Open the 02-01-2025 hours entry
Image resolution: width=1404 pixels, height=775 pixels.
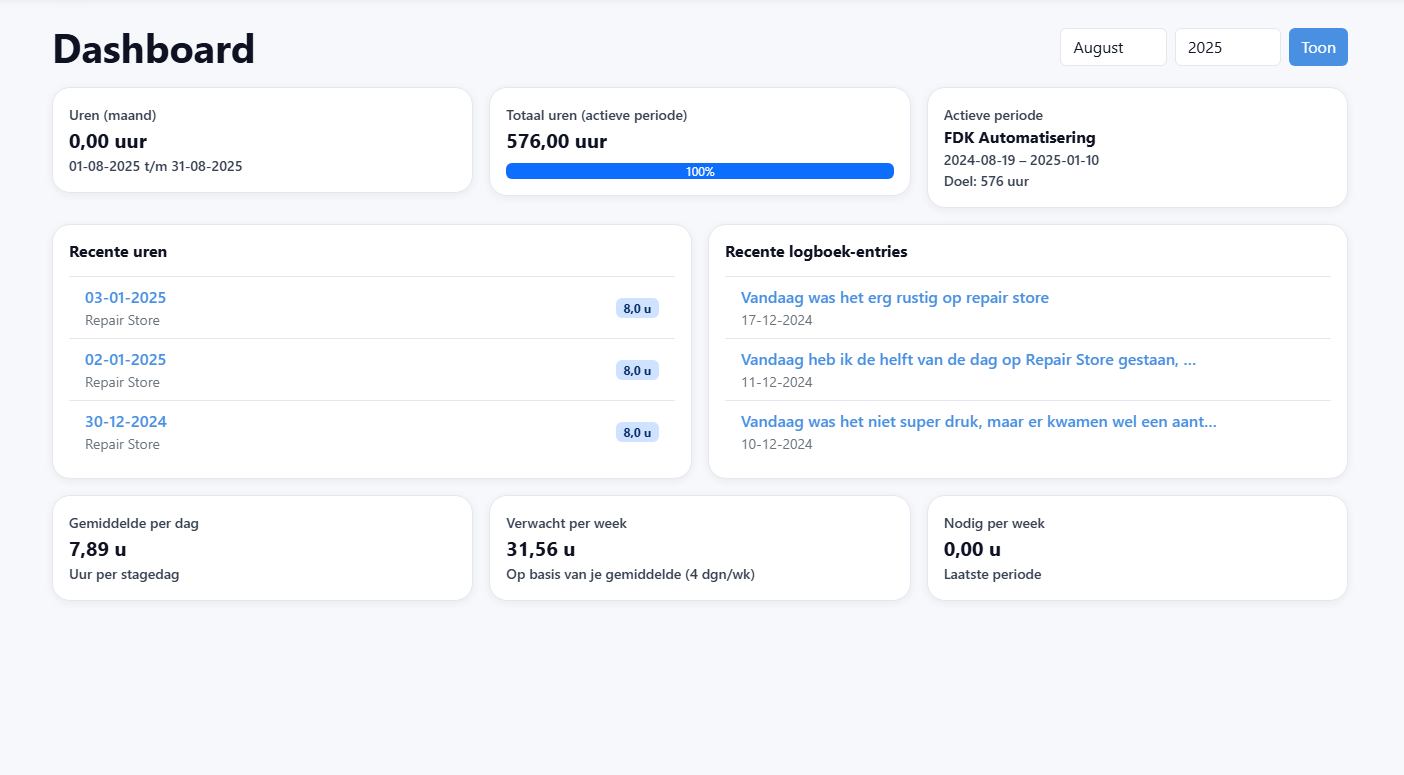[126, 359]
